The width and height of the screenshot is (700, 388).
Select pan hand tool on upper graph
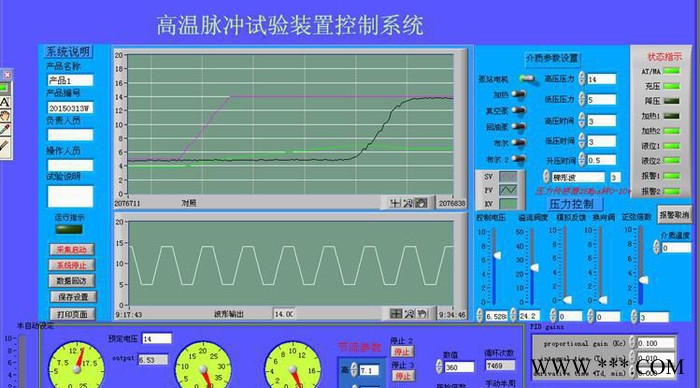[421, 203]
